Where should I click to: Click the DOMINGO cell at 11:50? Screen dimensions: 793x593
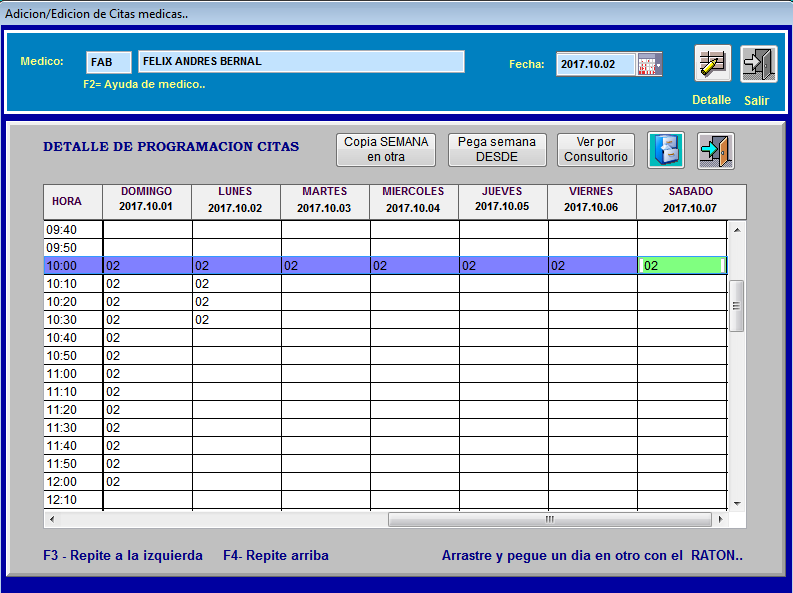[148, 464]
